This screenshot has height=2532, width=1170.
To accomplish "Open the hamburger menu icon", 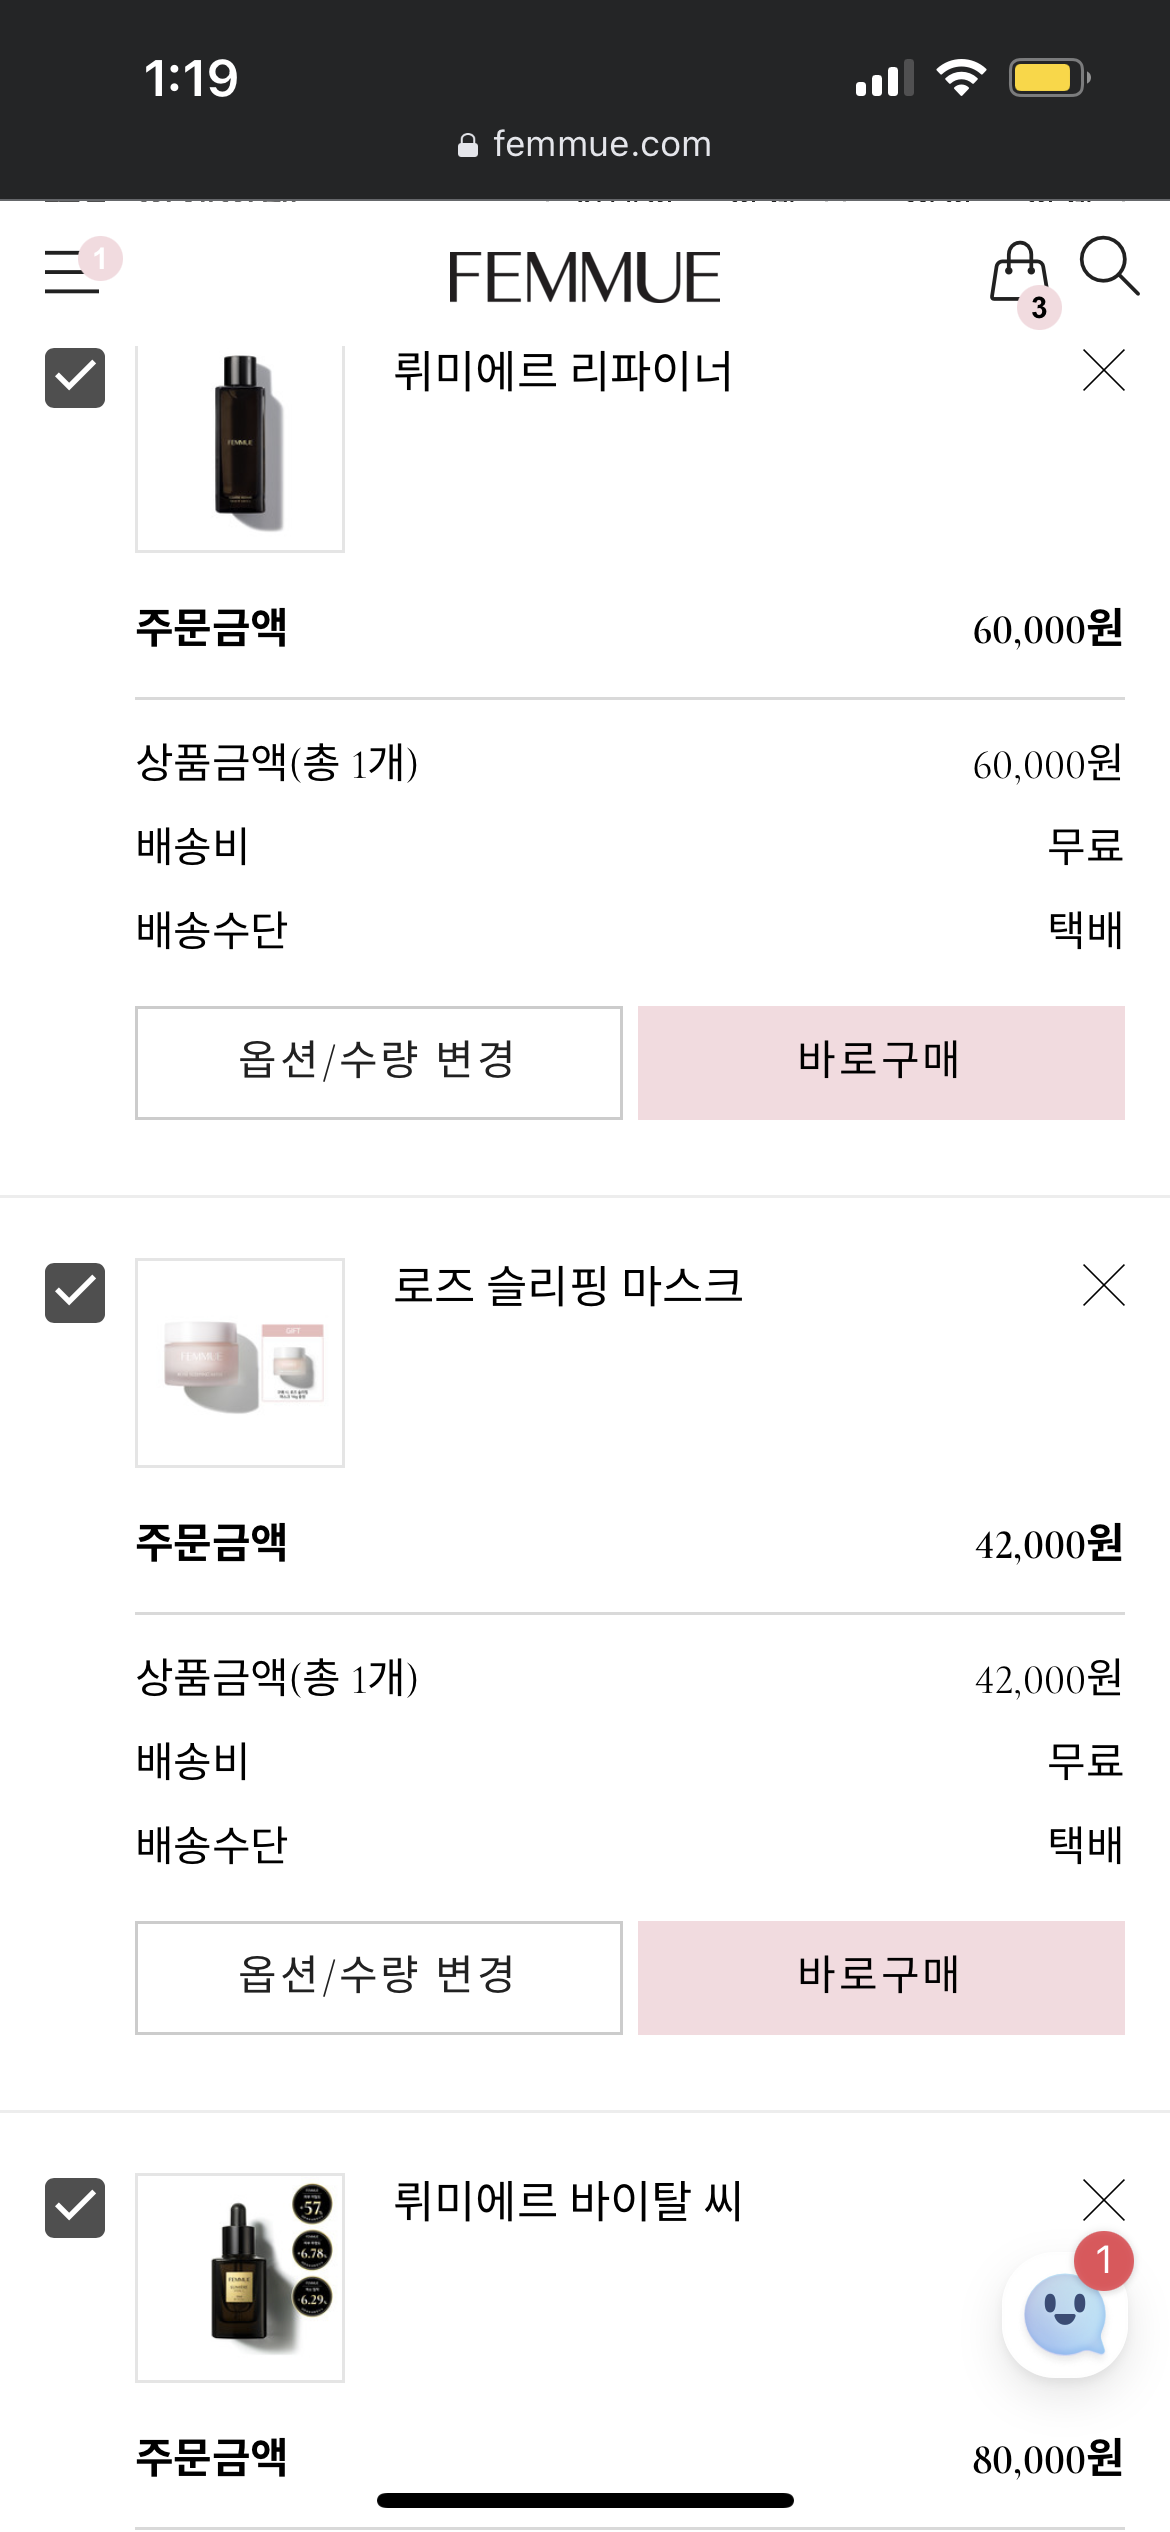I will pos(72,272).
